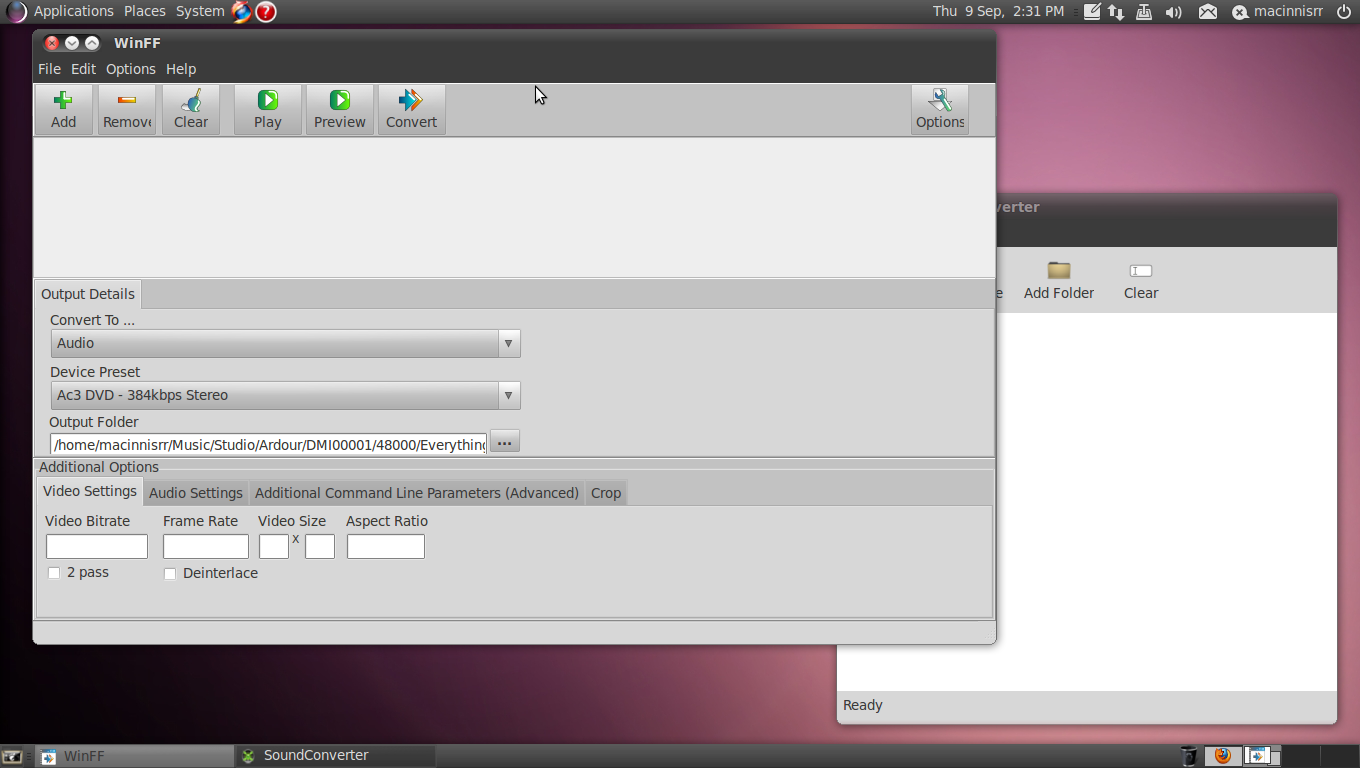1360x768 pixels.
Task: Switch to the Audio Settings tab
Action: pos(196,493)
